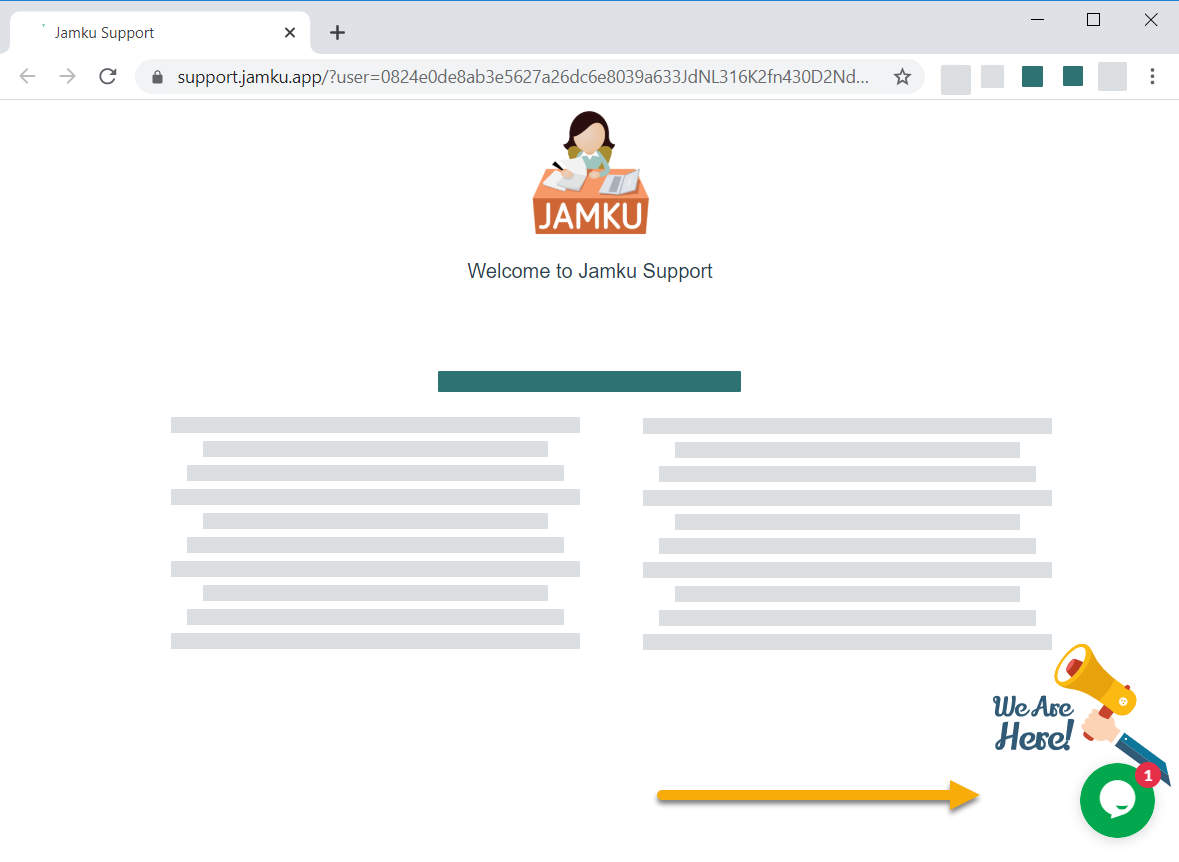
Task: Open a new browser tab
Action: pos(337,32)
